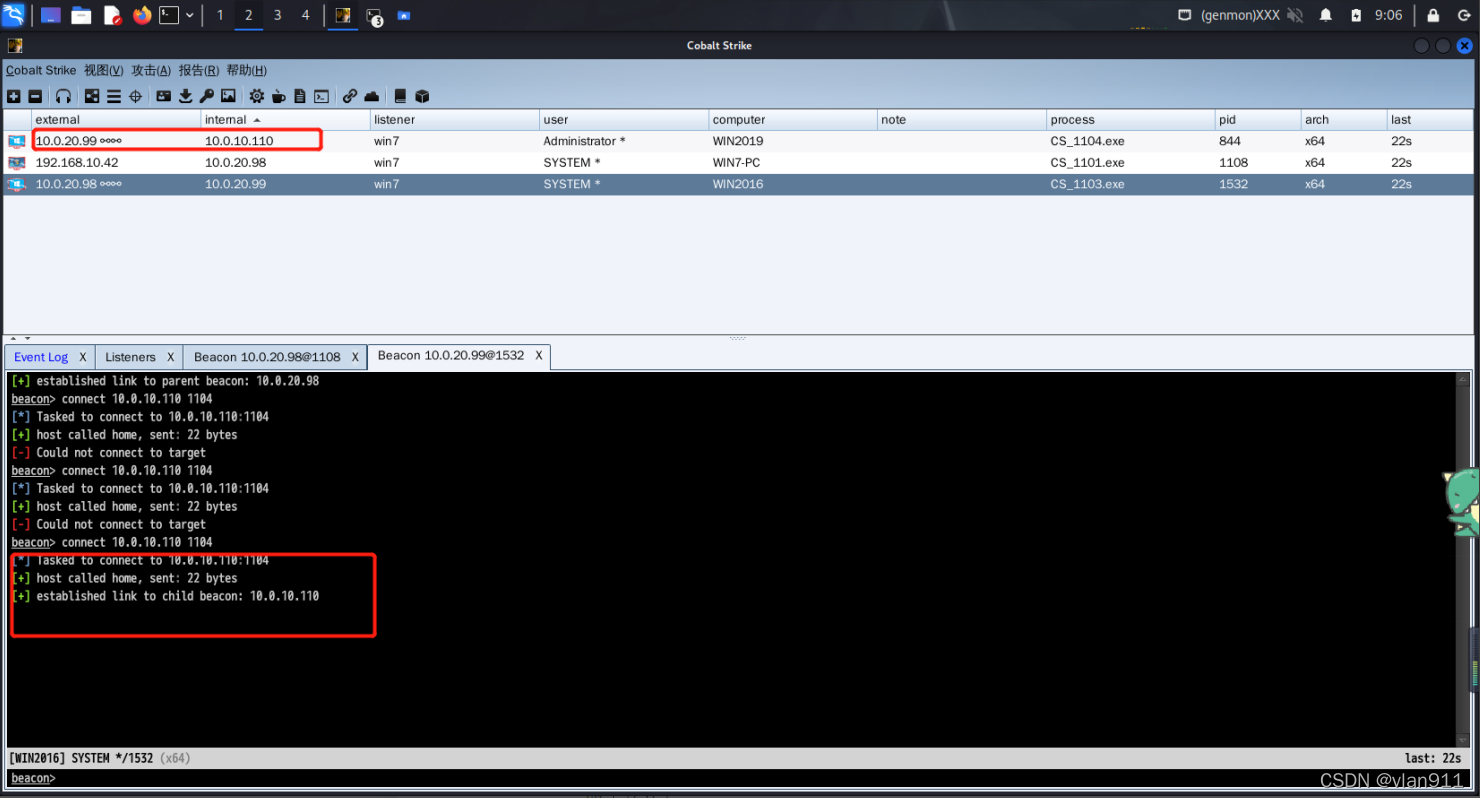Image resolution: width=1480 pixels, height=798 pixels.
Task: Open About cube icon in toolbar
Action: 422,96
